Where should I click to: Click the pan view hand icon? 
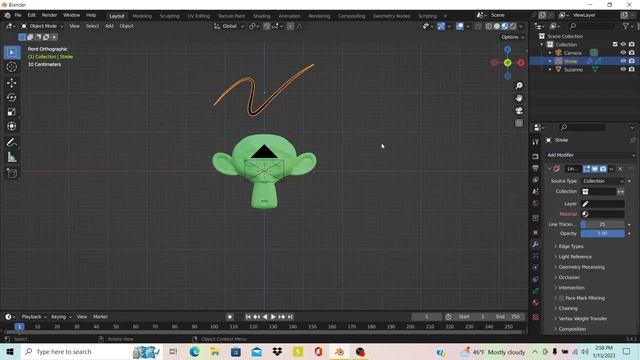point(519,98)
